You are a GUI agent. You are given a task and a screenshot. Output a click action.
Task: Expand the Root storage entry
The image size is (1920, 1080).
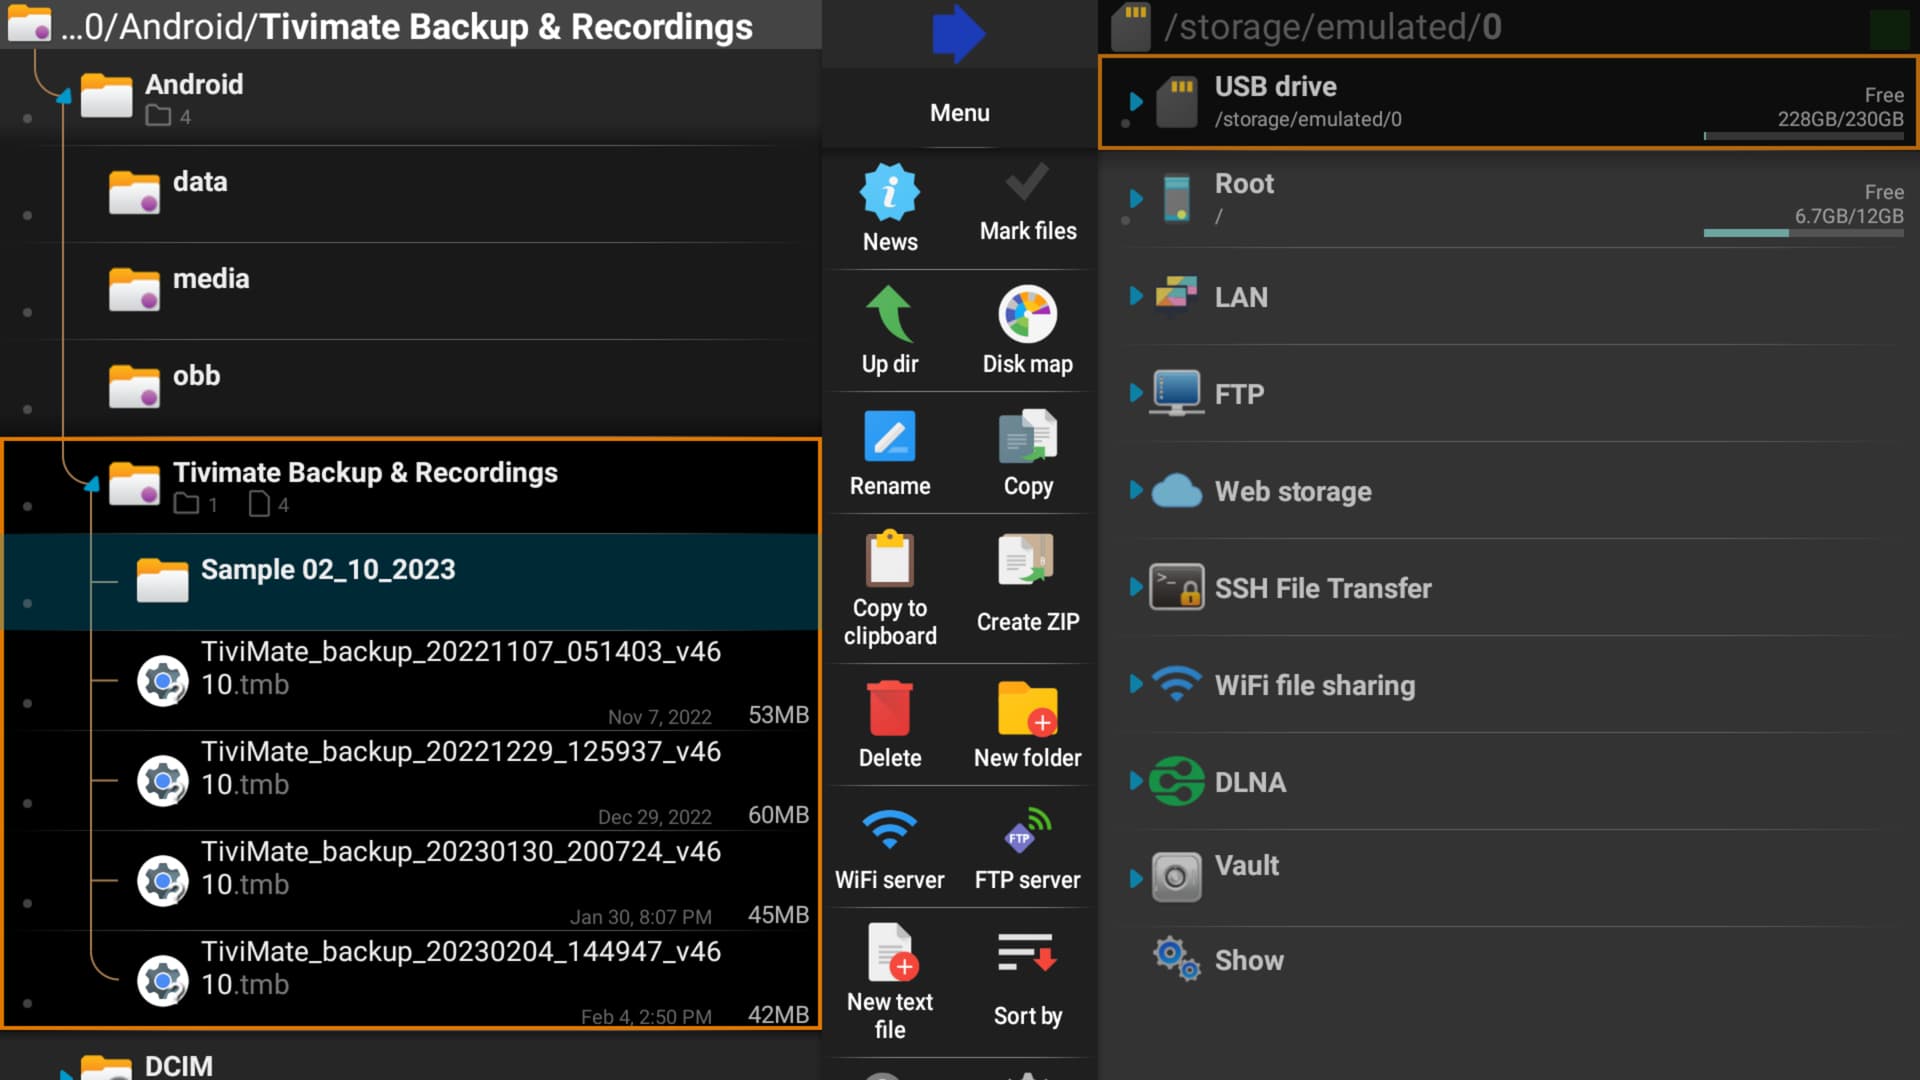[1136, 198]
